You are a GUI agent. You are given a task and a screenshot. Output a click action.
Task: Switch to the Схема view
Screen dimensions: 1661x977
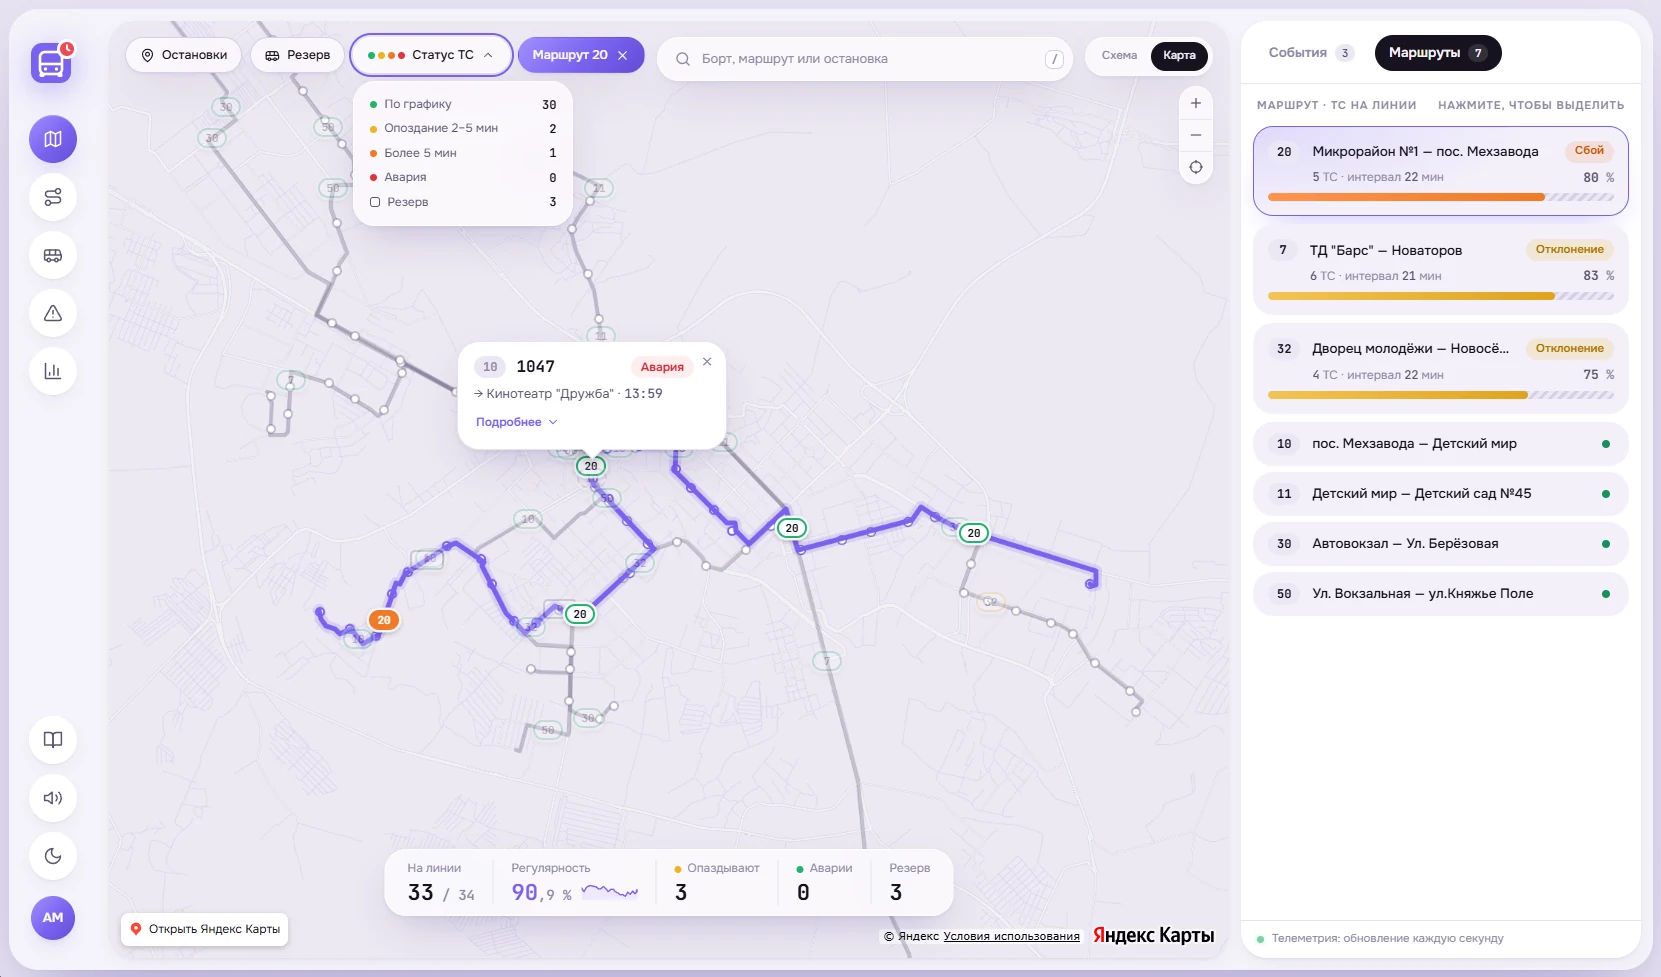(1119, 55)
